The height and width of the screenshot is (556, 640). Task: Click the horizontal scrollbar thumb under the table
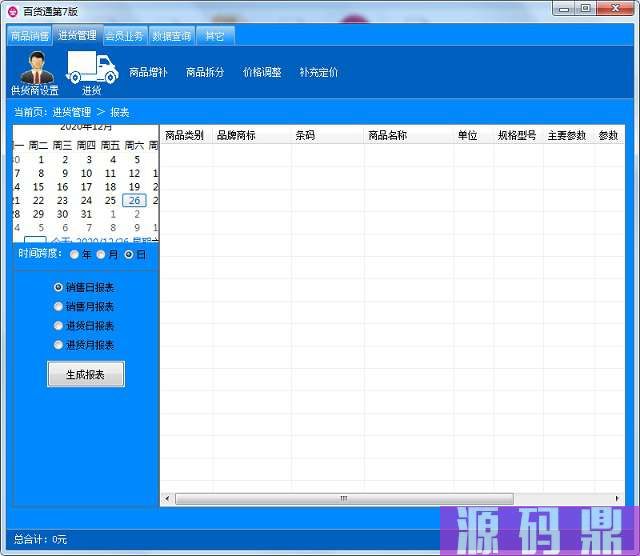[344, 498]
